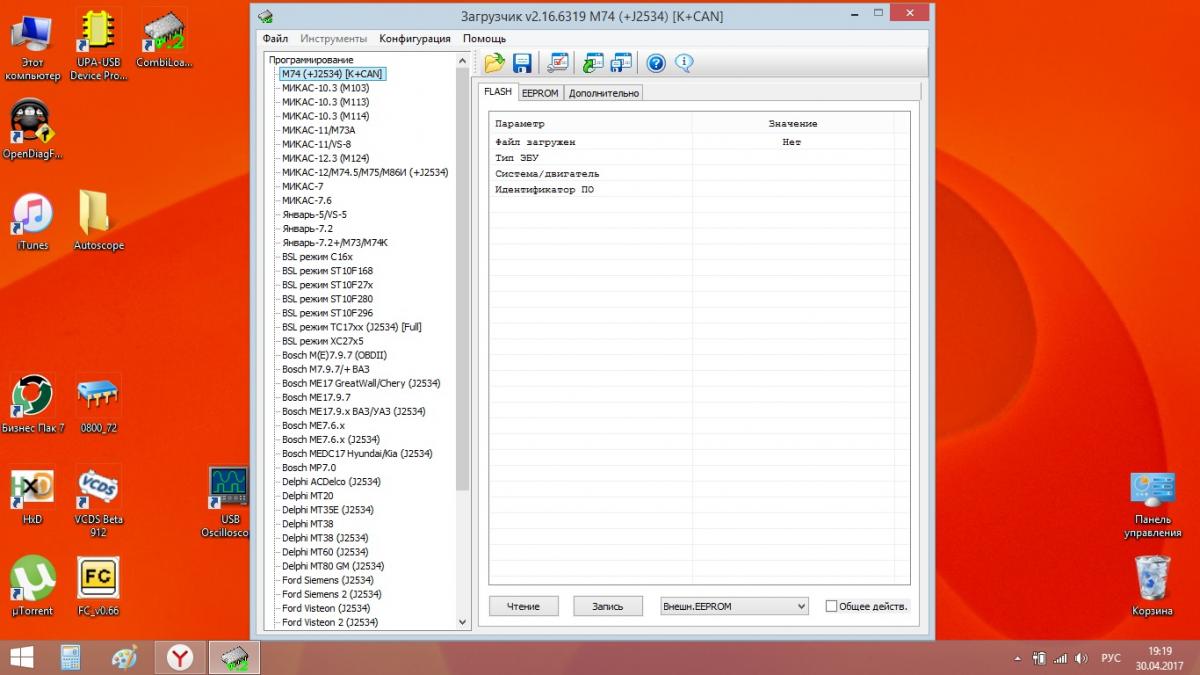
Task: Click the green arrow window toolbar icon
Action: (593, 63)
